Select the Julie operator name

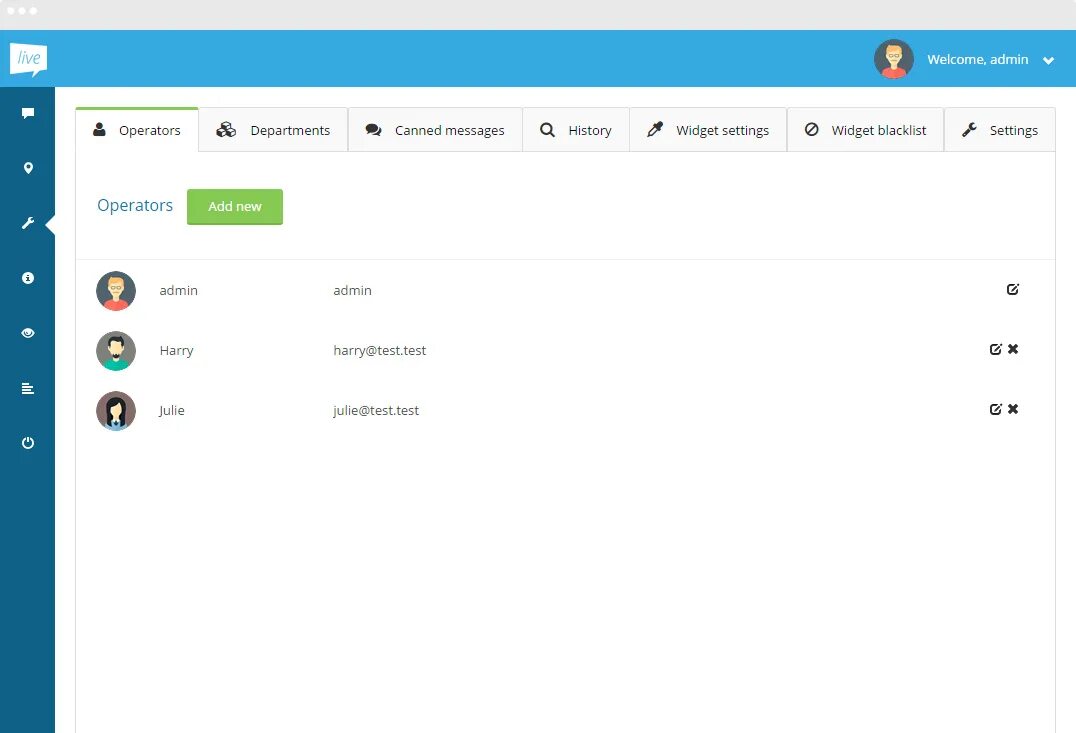point(172,410)
